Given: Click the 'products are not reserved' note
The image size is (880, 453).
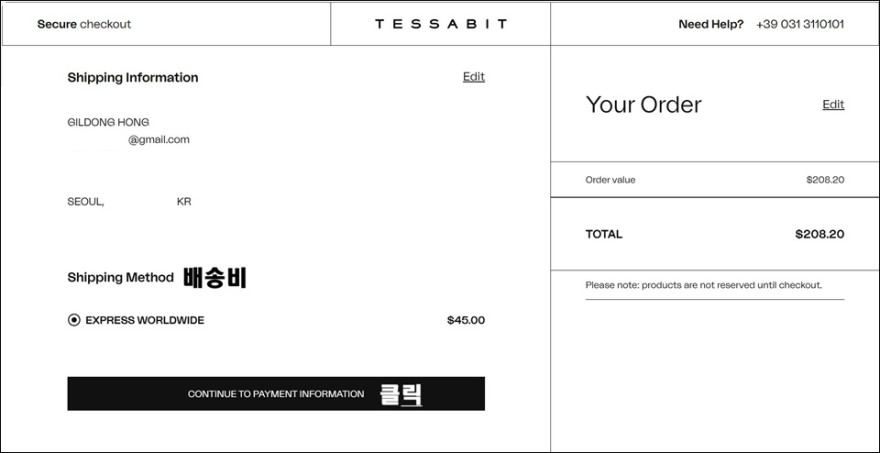Looking at the screenshot, I should 703,285.
